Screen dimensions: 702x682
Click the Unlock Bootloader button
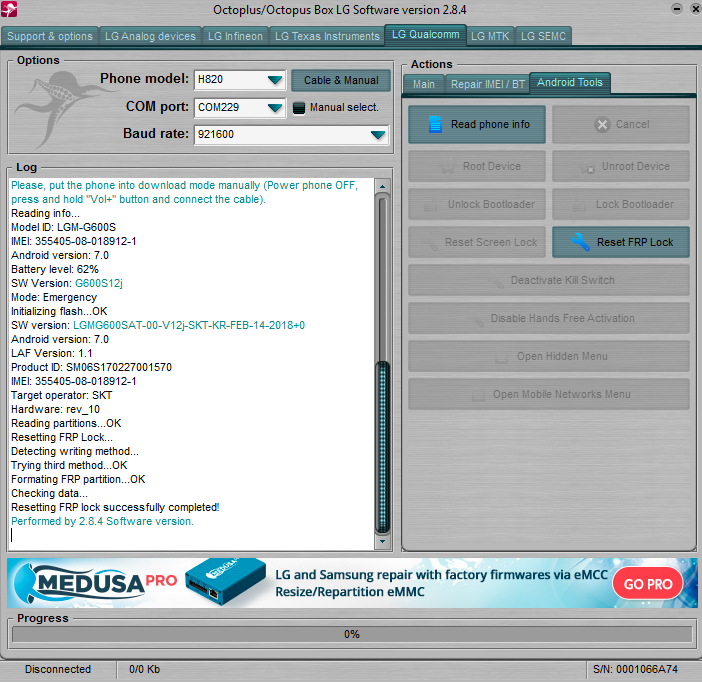[477, 204]
